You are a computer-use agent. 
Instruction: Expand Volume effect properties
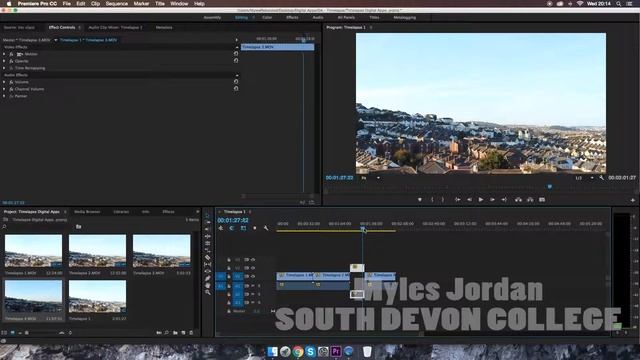4,82
